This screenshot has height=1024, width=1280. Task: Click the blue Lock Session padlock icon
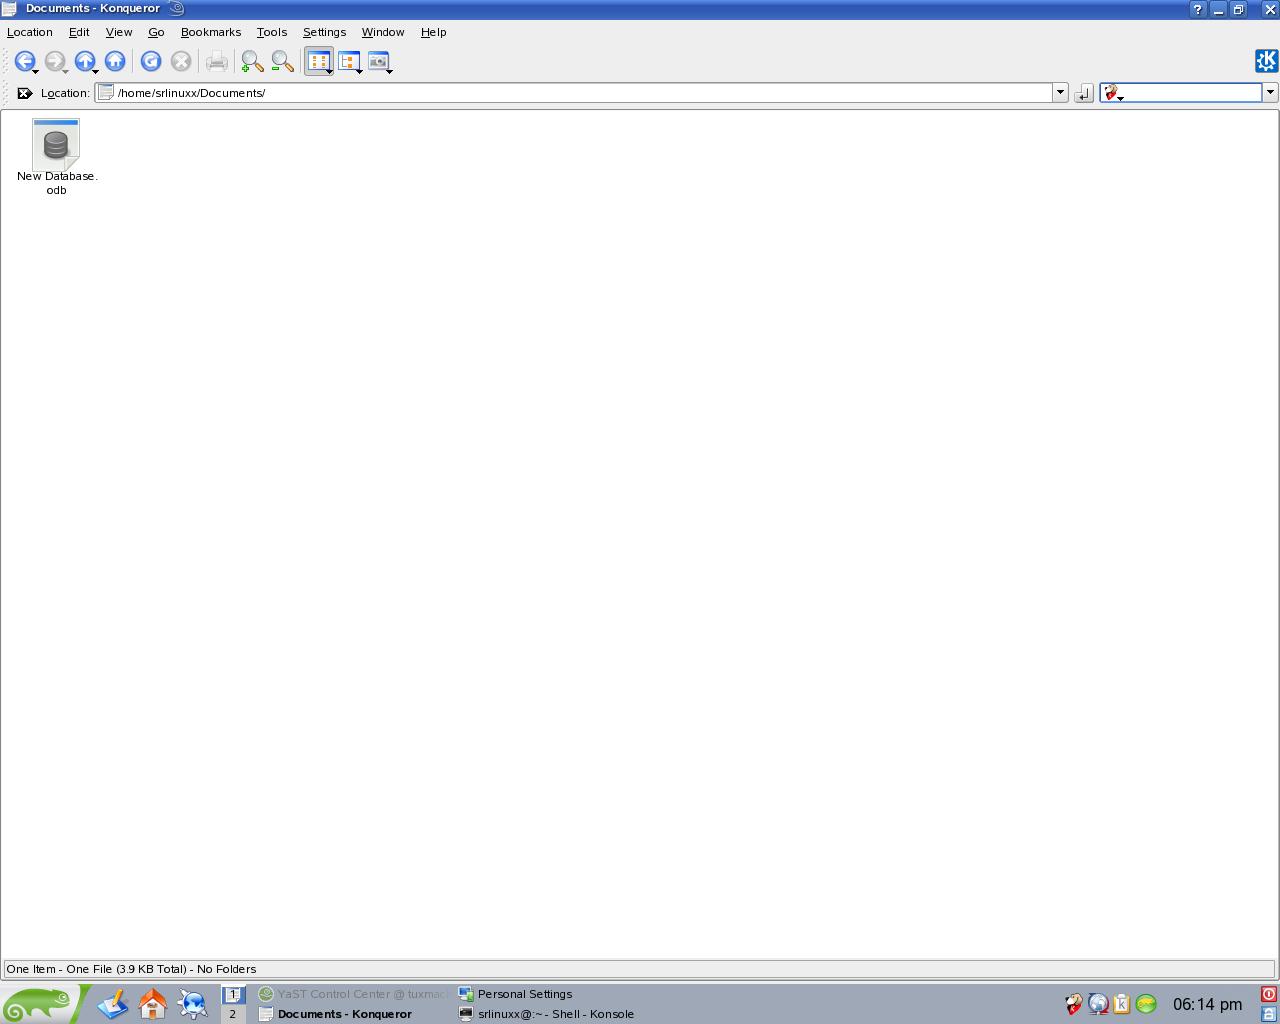point(1269,1014)
